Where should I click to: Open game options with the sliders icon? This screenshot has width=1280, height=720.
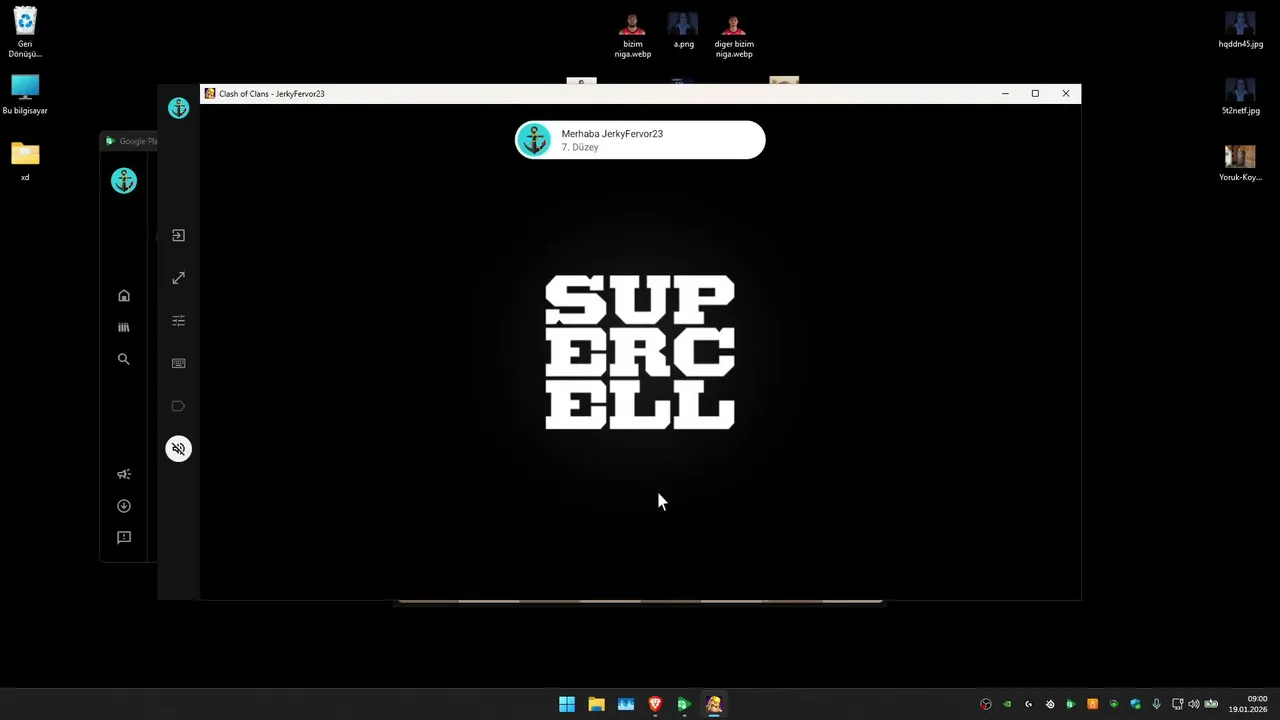tap(178, 321)
